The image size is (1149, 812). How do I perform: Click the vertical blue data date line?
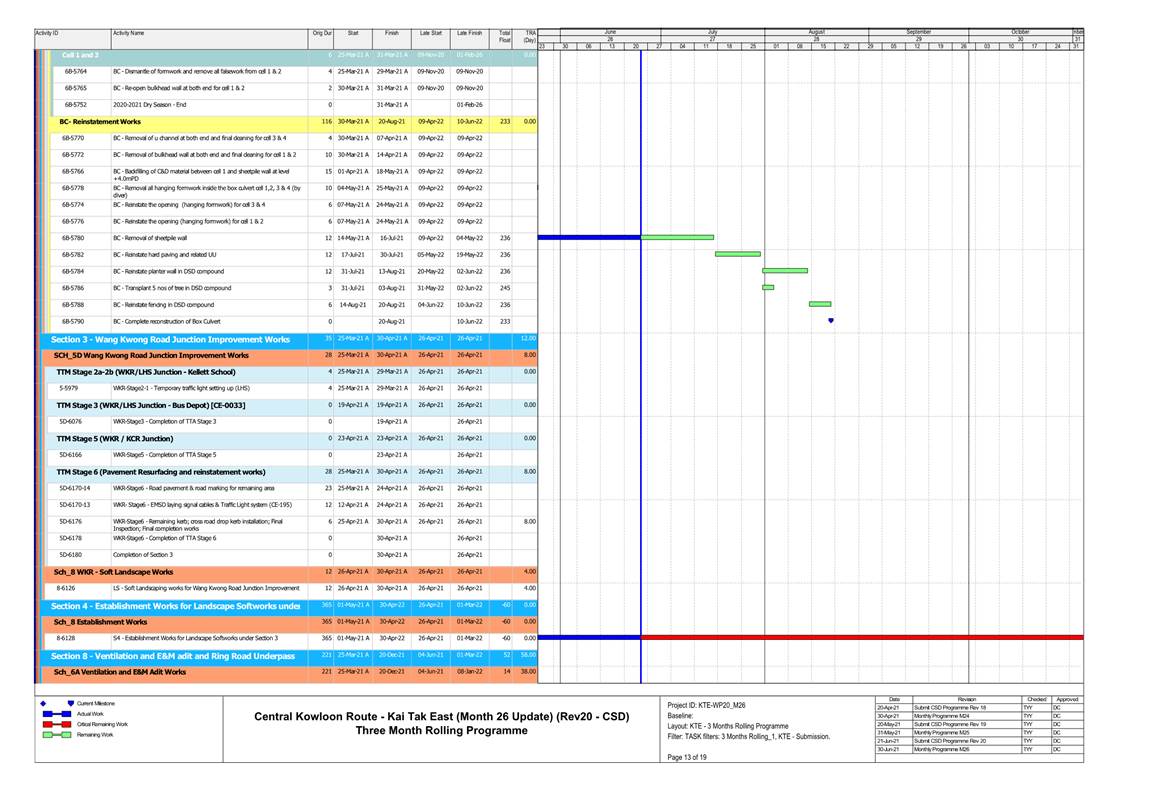[x=640, y=450]
